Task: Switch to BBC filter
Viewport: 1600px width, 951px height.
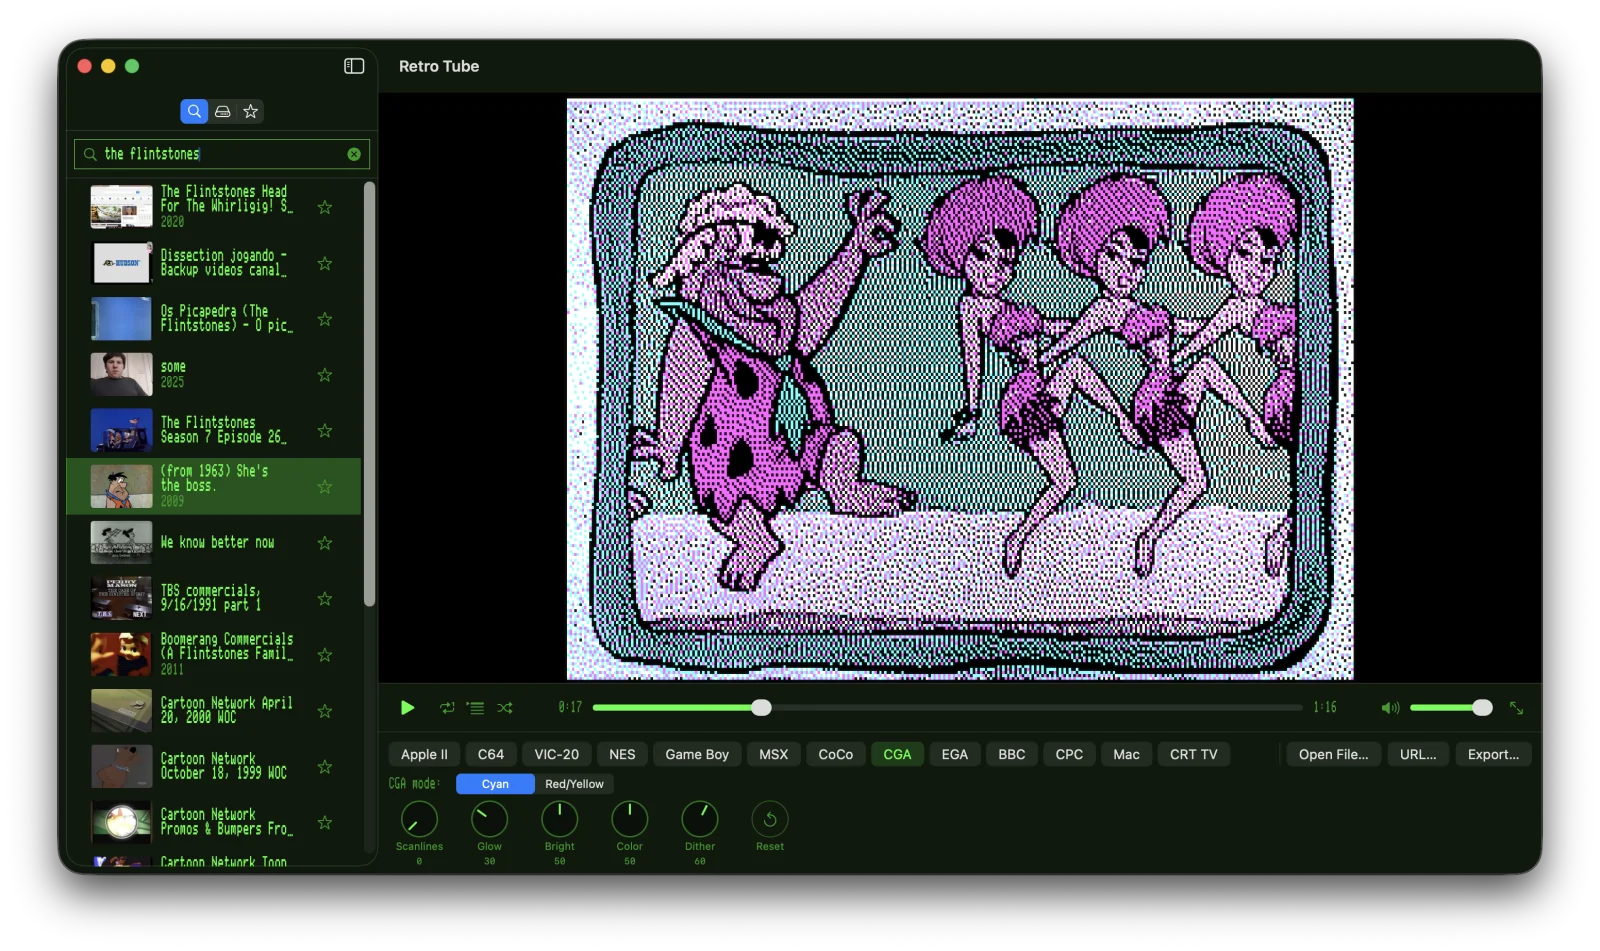Action: [1012, 754]
